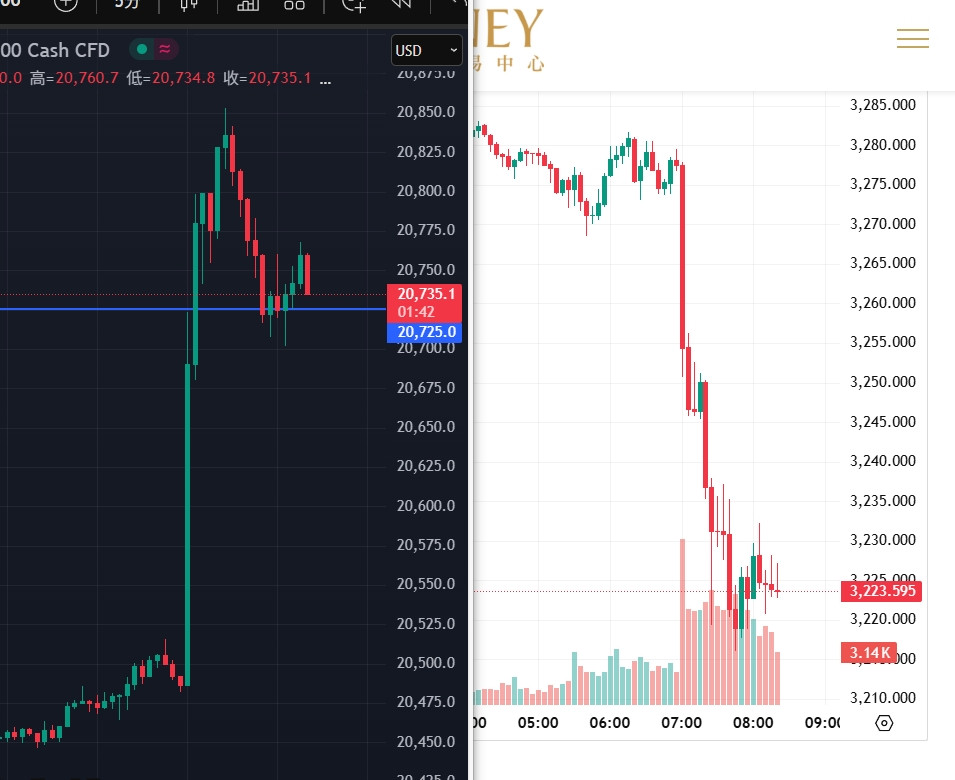Expand the USD currency dropdown
The image size is (955, 780).
[x=427, y=50]
